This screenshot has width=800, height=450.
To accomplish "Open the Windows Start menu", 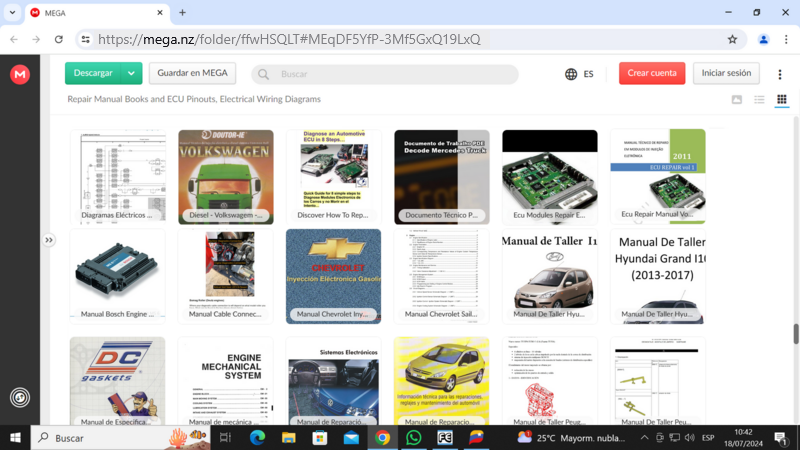I will (x=15, y=438).
